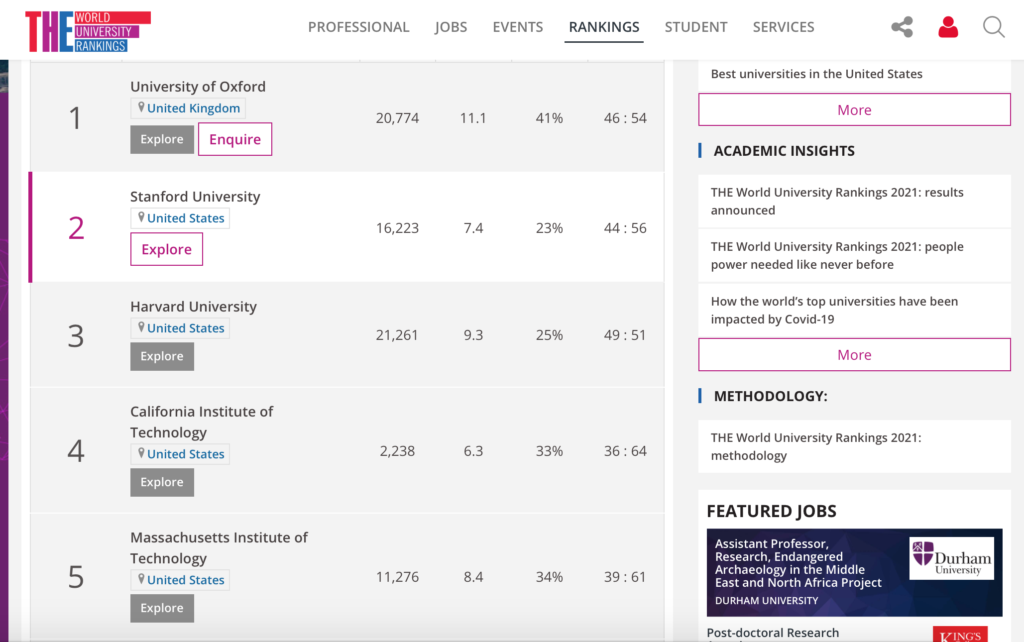The height and width of the screenshot is (642, 1024).
Task: Open the Services menu
Action: coord(783,27)
